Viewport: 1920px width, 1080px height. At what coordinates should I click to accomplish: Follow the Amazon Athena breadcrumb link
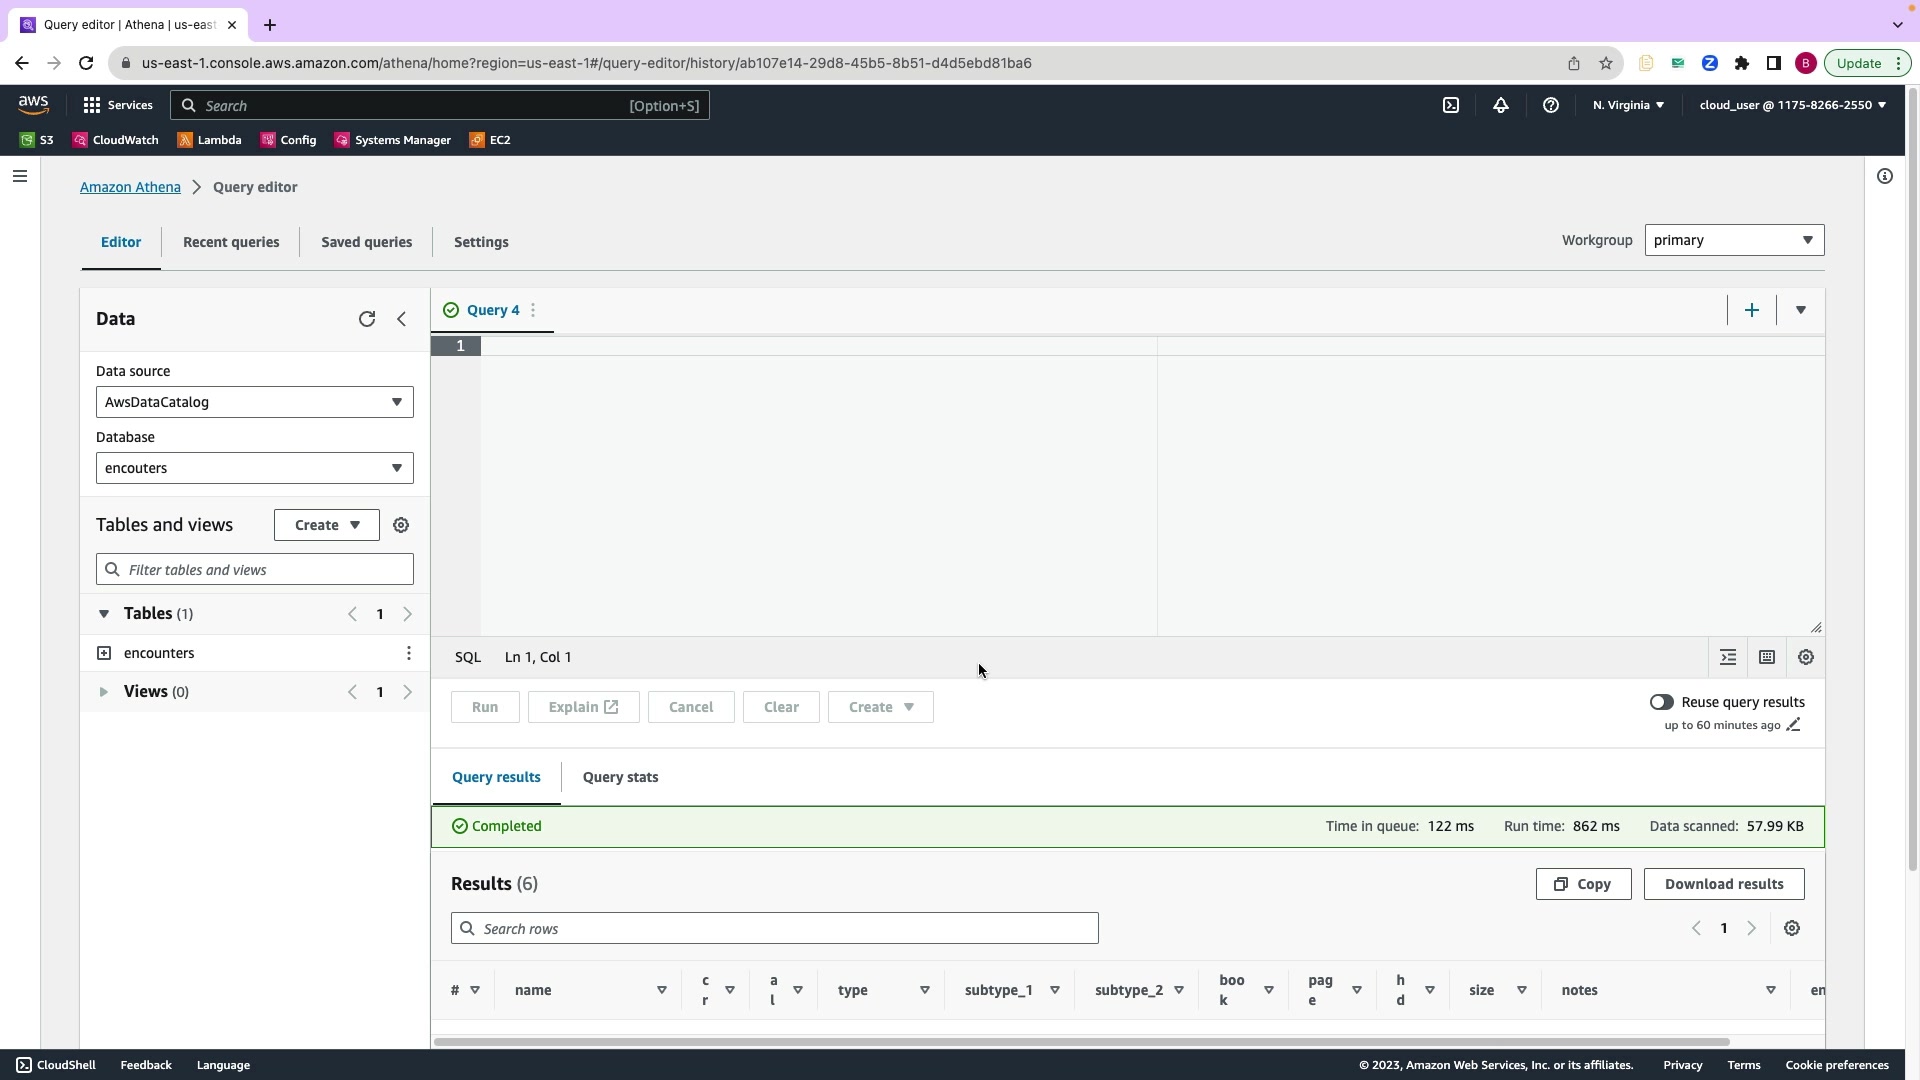130,187
